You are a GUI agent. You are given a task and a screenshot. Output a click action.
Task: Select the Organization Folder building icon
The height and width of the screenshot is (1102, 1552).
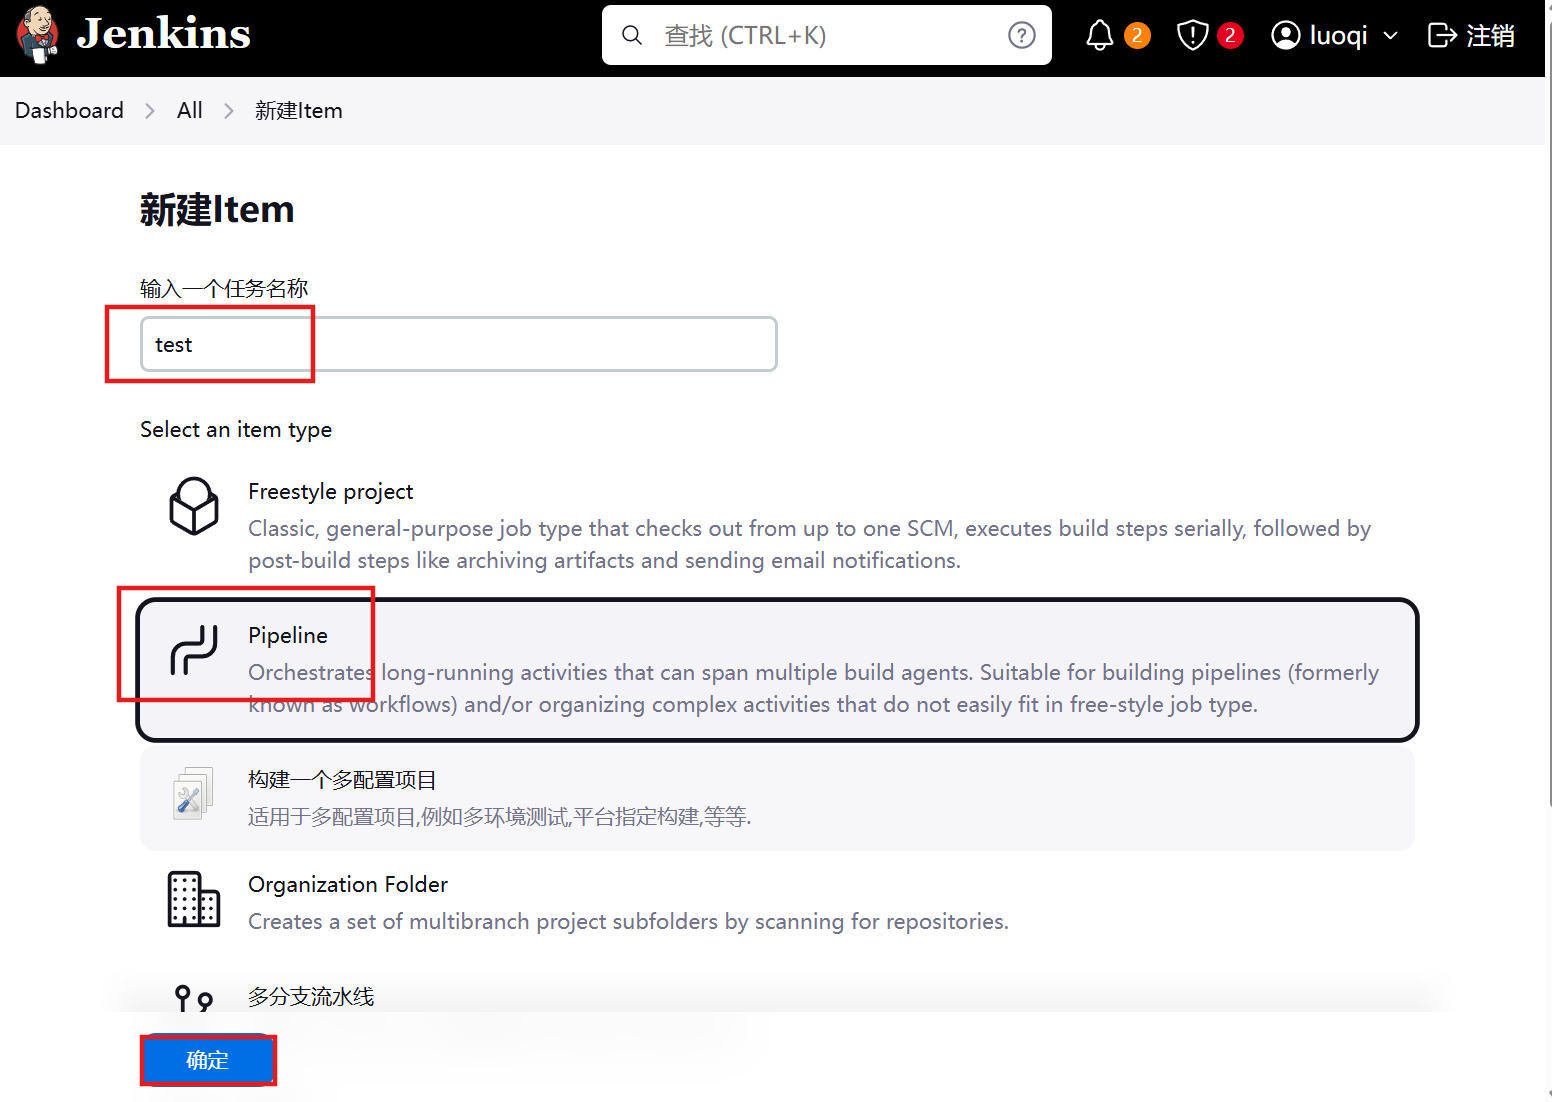coord(194,899)
